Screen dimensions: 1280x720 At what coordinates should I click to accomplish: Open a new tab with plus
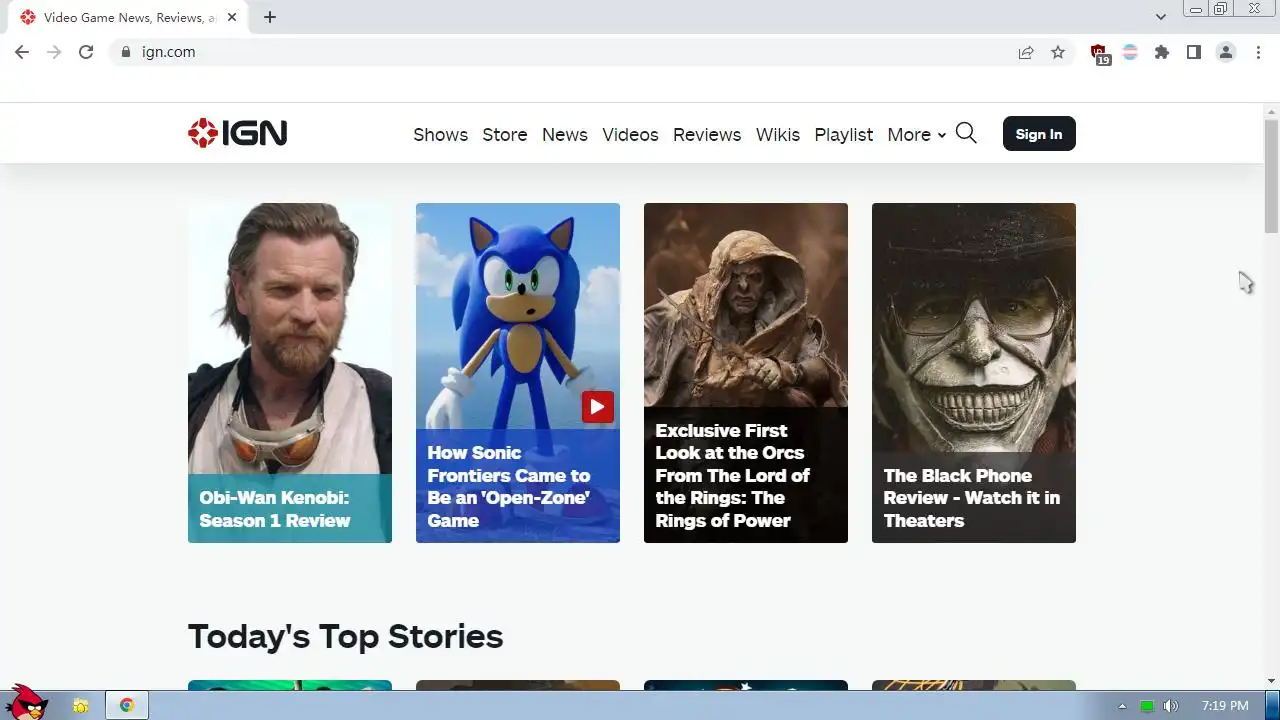pos(270,17)
